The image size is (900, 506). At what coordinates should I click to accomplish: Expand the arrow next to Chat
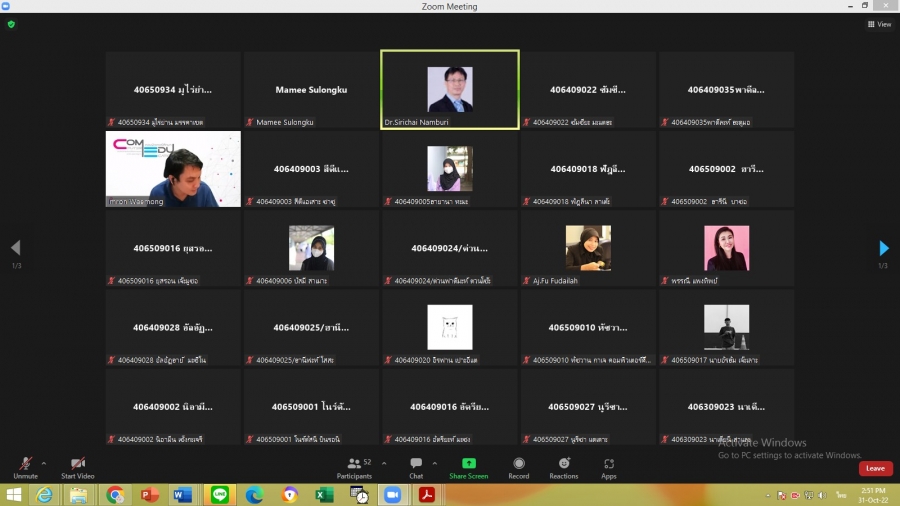(434, 463)
